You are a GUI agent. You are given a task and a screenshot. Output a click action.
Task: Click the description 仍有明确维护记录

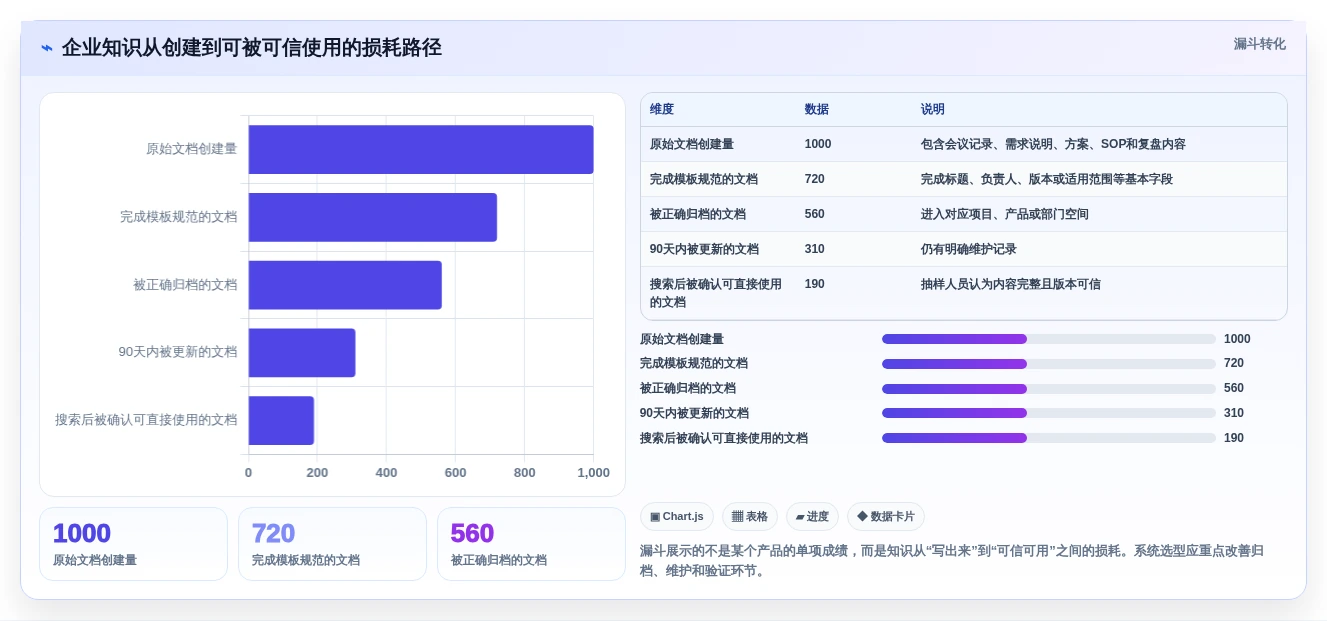(969, 249)
